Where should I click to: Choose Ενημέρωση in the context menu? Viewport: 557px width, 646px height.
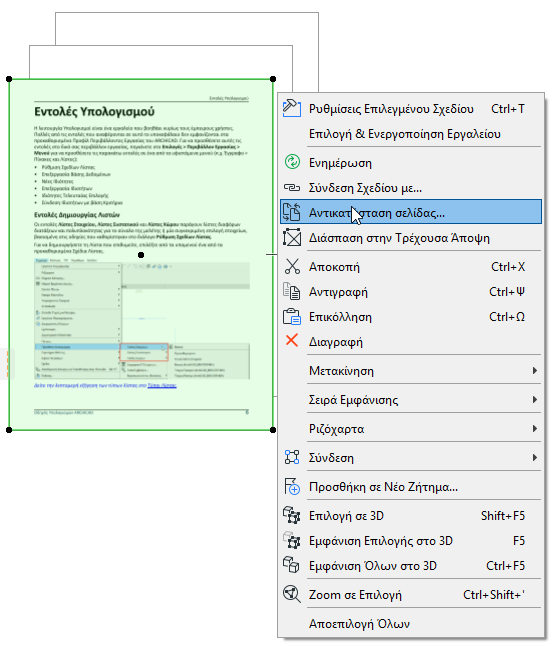click(411, 163)
